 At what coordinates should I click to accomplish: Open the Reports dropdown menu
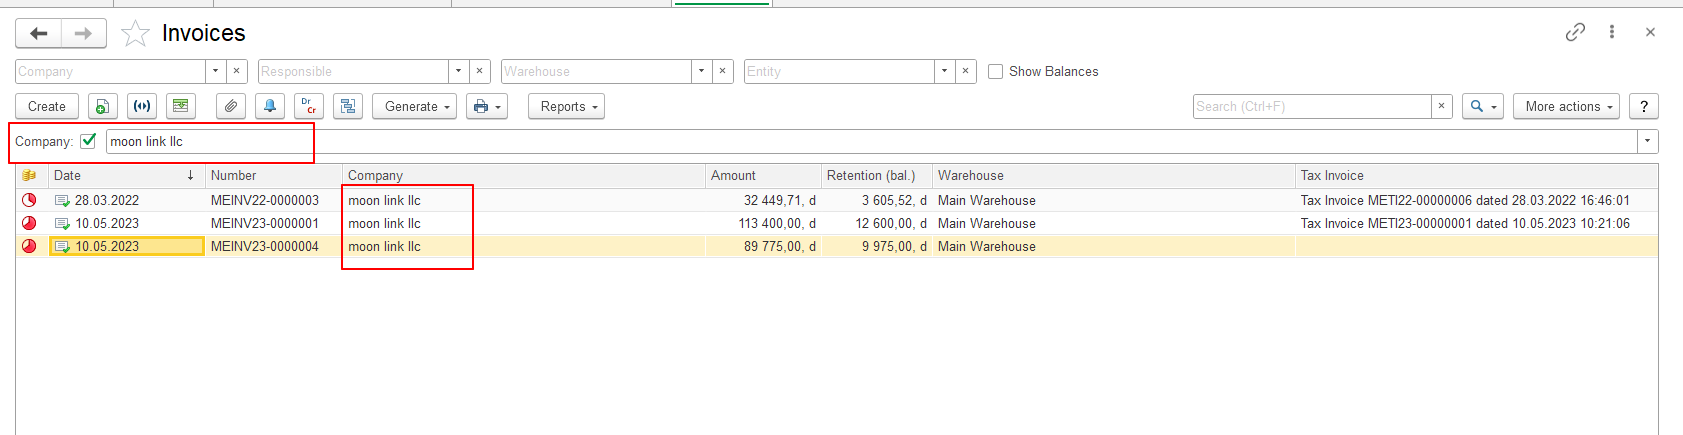tap(566, 106)
